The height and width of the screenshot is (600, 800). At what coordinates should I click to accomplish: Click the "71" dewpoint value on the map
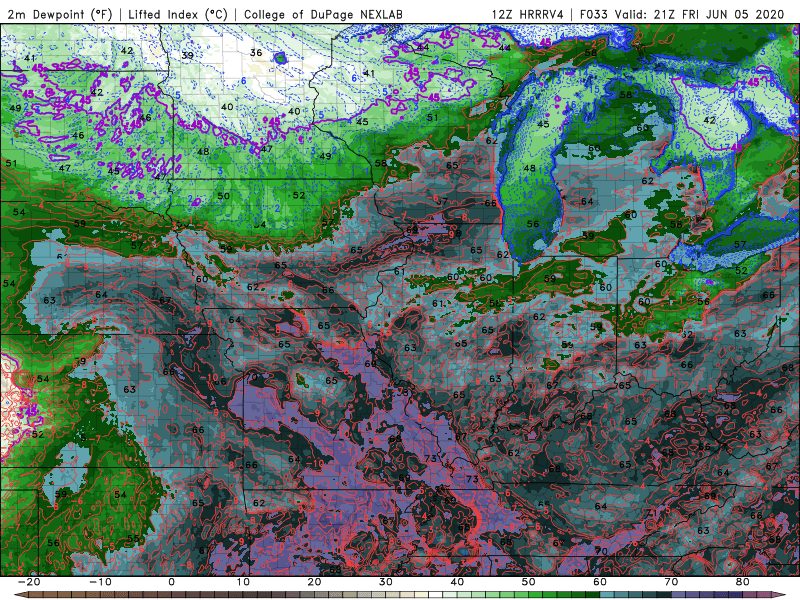pyautogui.click(x=652, y=513)
